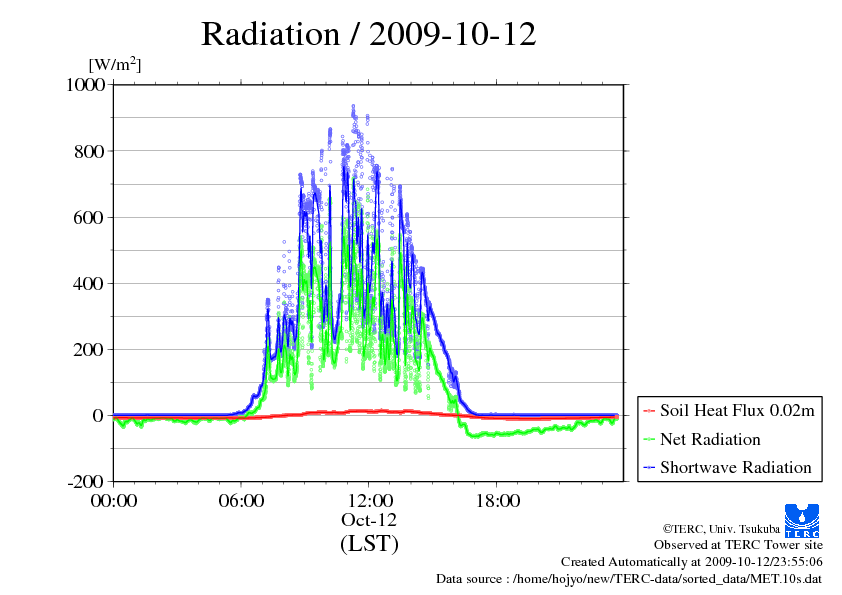Click the blue Shortwave Radiation legend marker
Screen dimensions: 842x595
649,467
